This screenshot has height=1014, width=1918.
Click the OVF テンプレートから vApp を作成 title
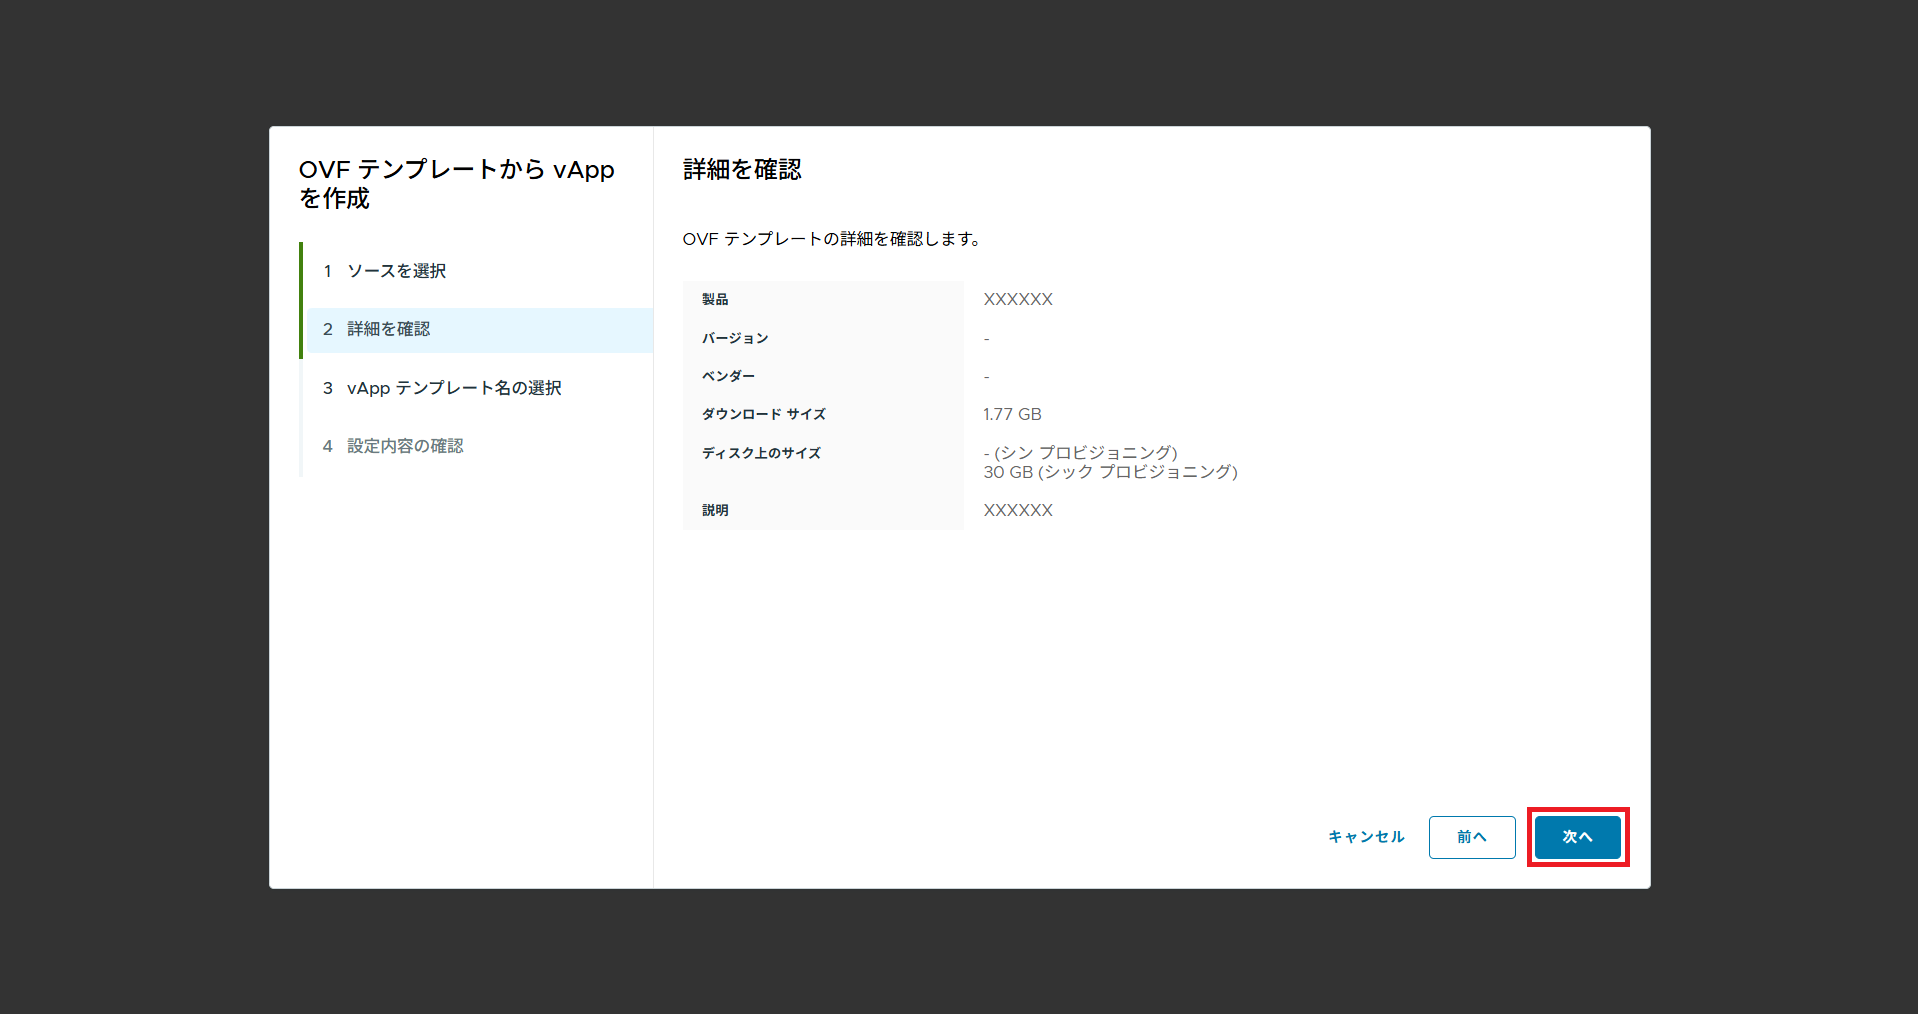coord(456,184)
